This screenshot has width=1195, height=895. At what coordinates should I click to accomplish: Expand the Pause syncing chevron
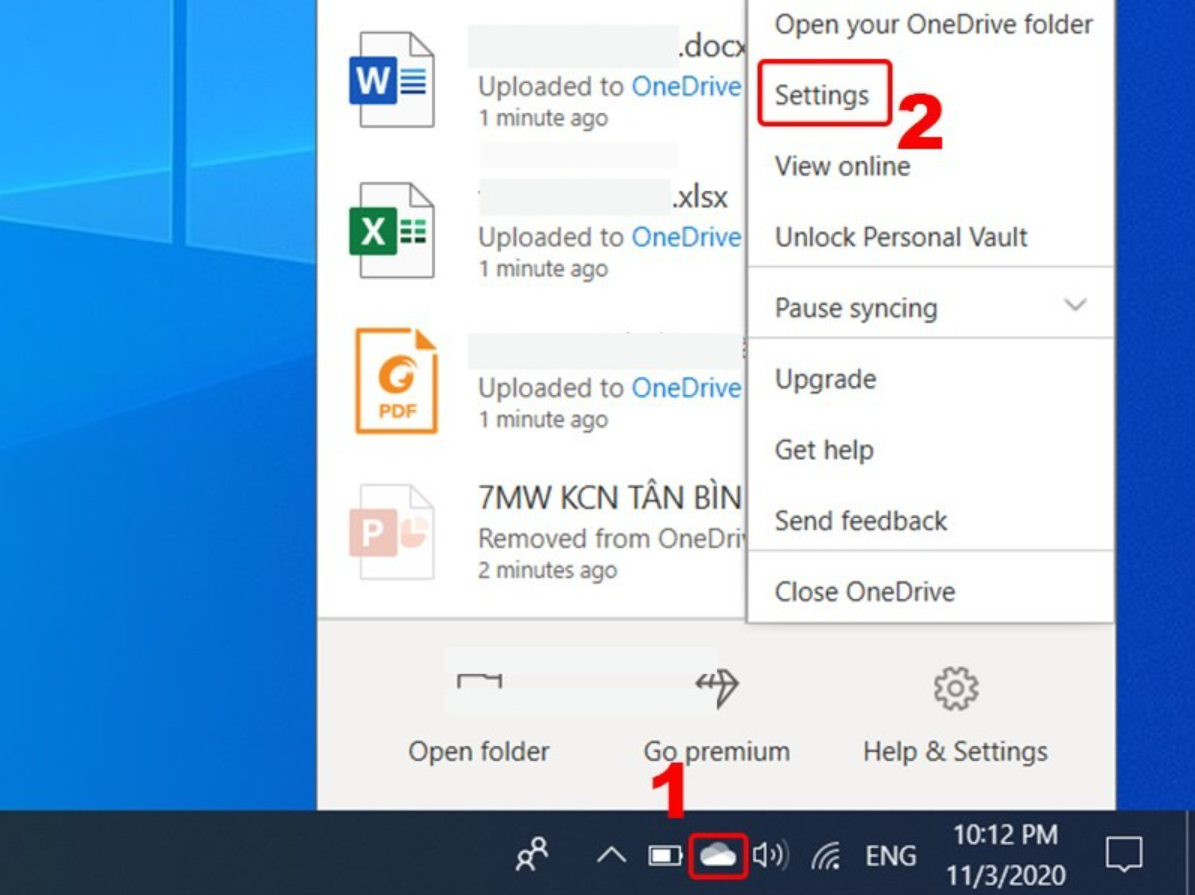pyautogui.click(x=1075, y=306)
